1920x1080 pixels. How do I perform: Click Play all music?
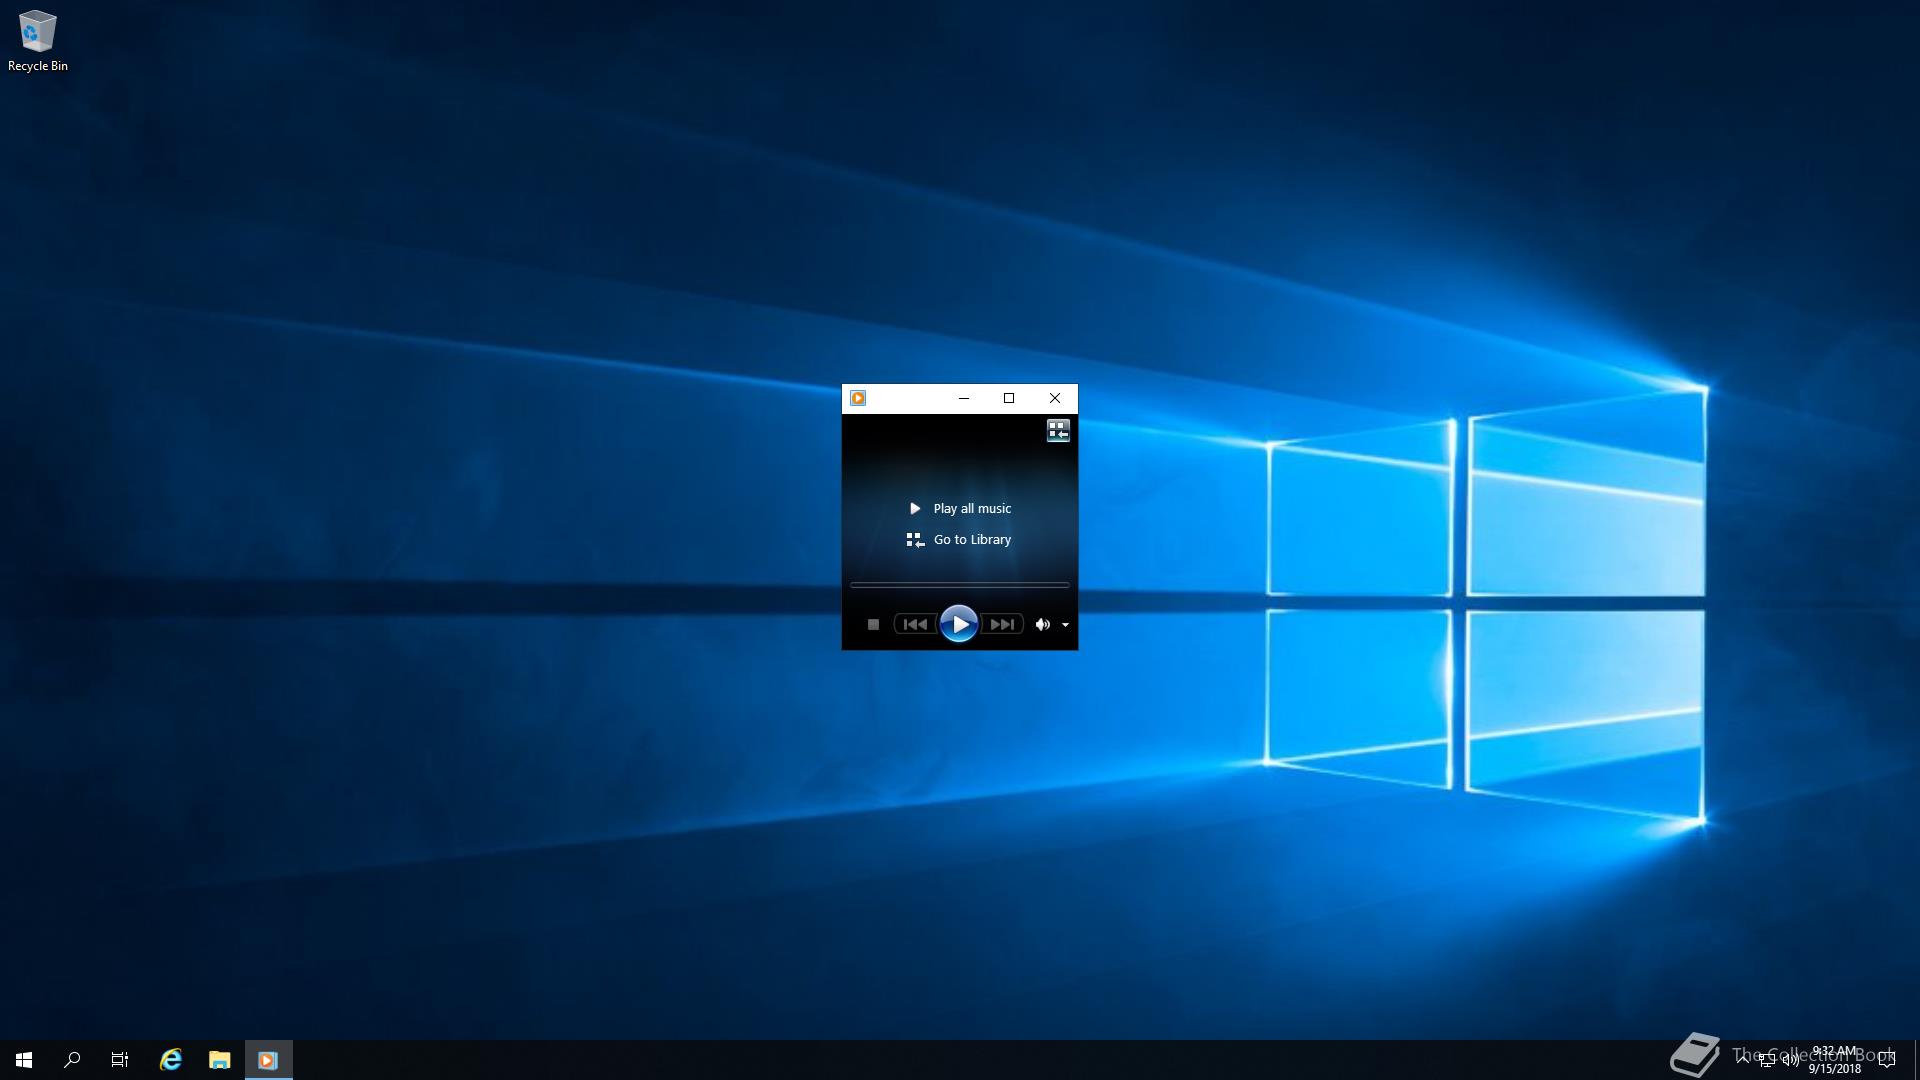coord(959,509)
